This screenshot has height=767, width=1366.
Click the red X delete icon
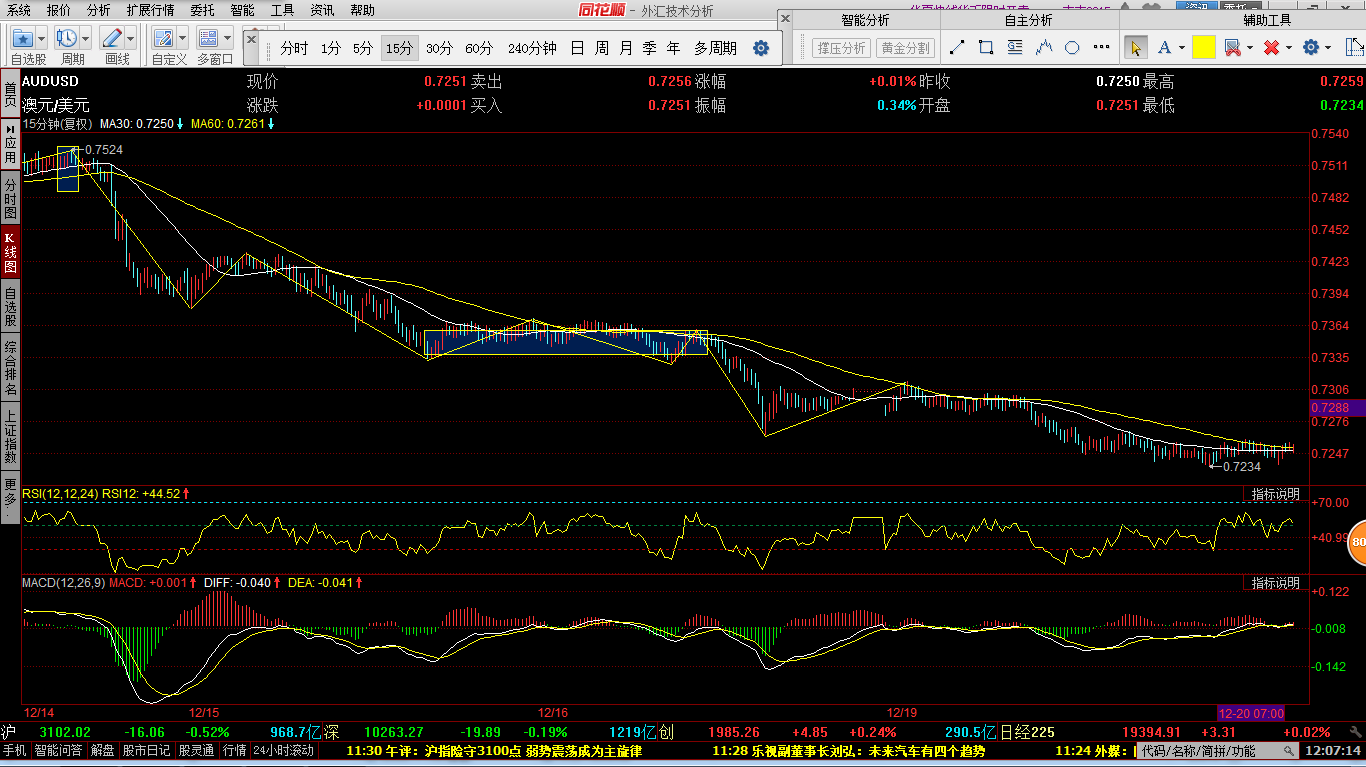click(x=1271, y=47)
